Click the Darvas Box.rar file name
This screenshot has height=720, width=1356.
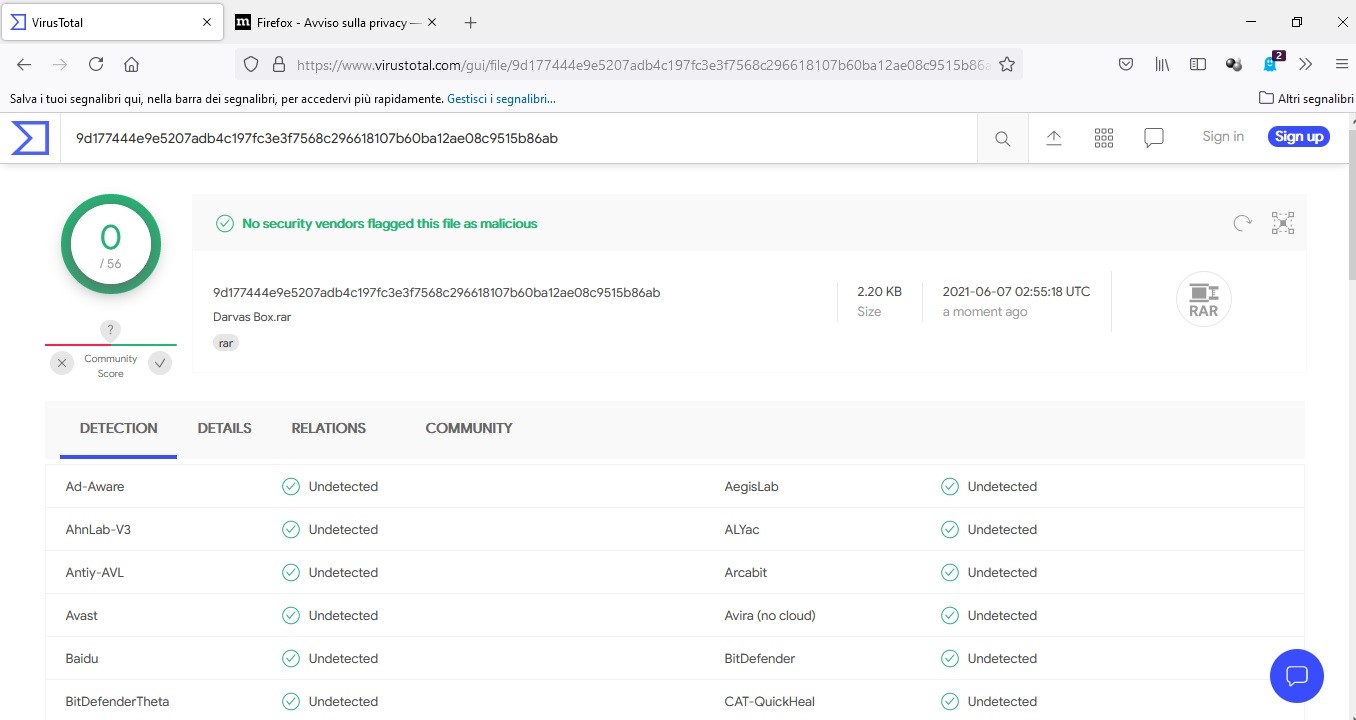(x=252, y=317)
